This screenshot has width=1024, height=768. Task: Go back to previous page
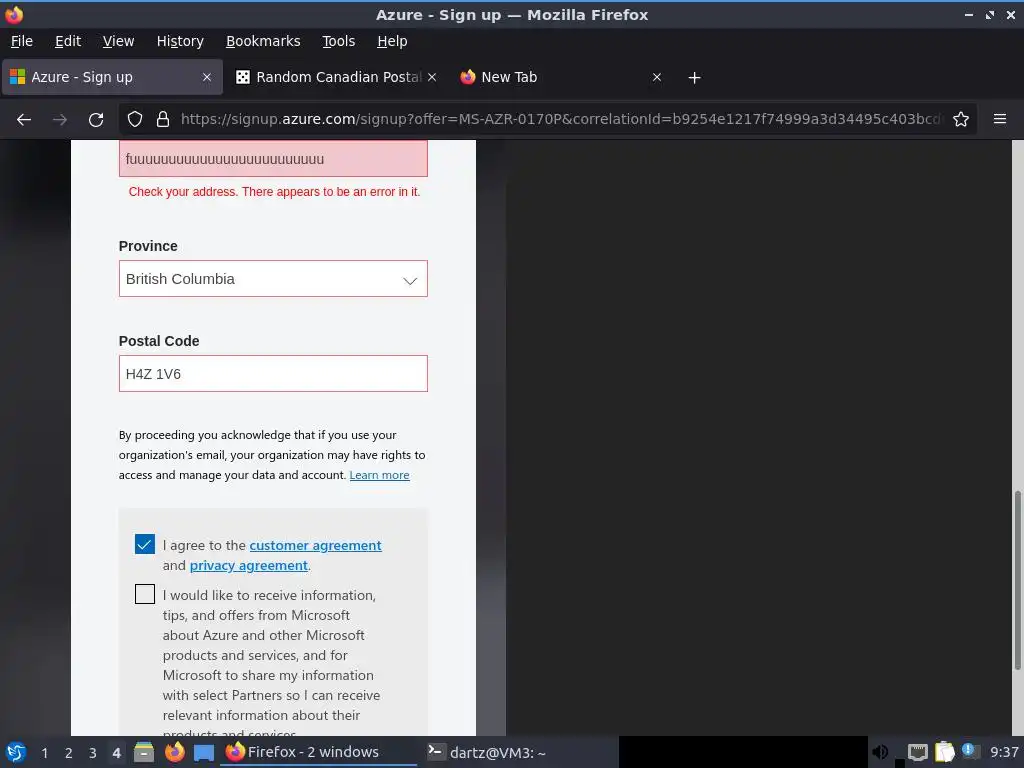tap(24, 120)
